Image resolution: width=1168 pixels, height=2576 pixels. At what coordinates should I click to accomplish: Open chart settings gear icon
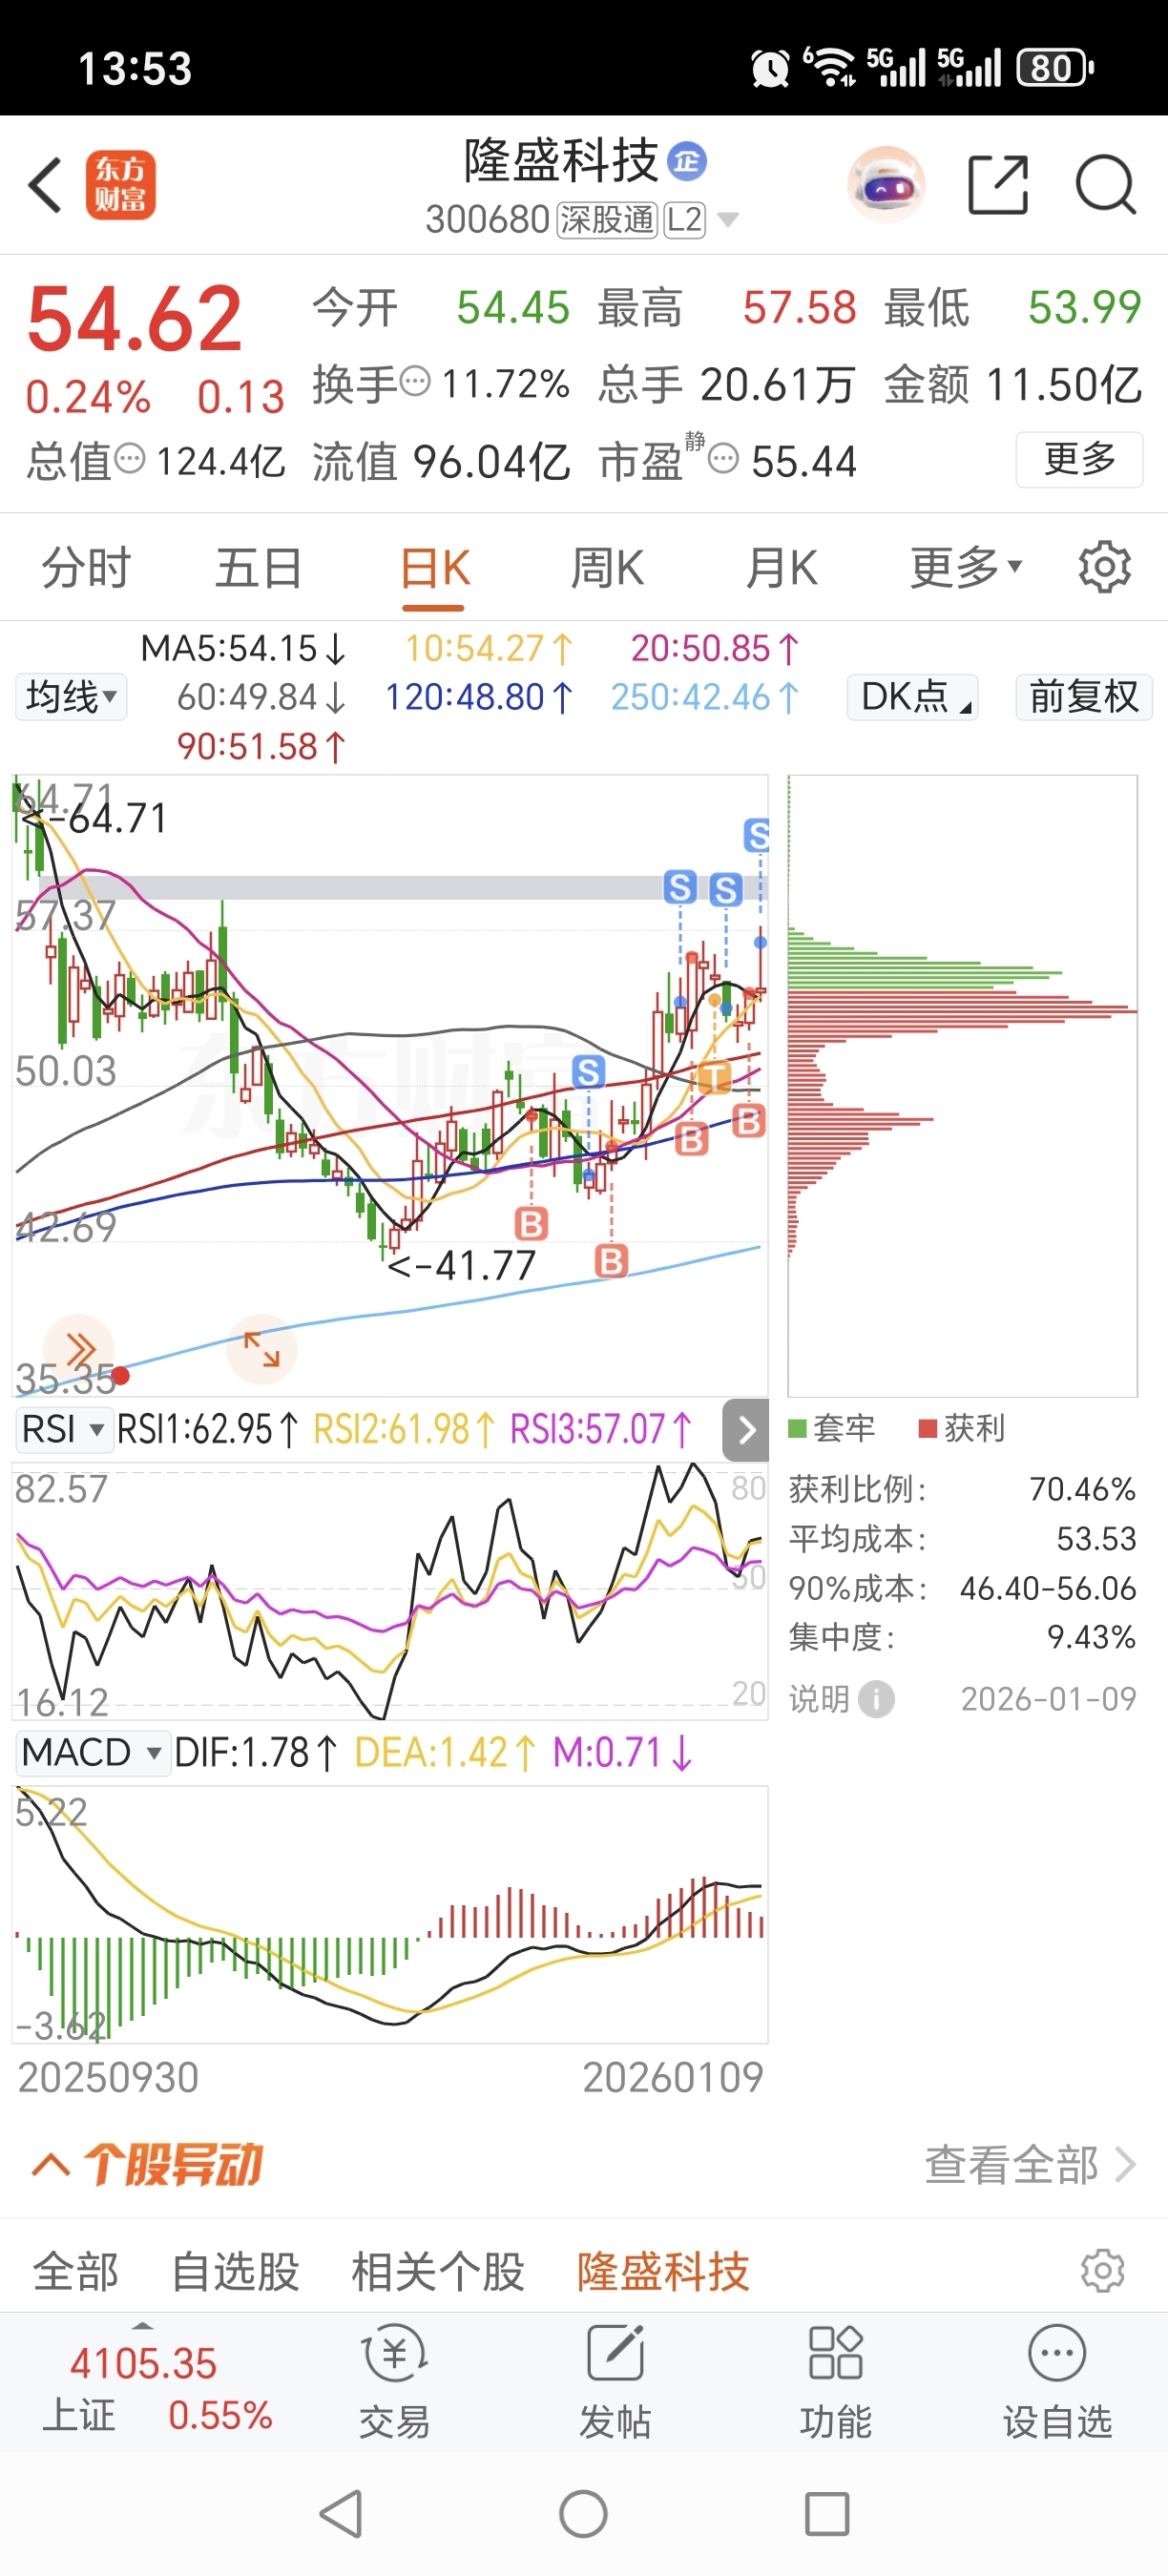pos(1105,567)
